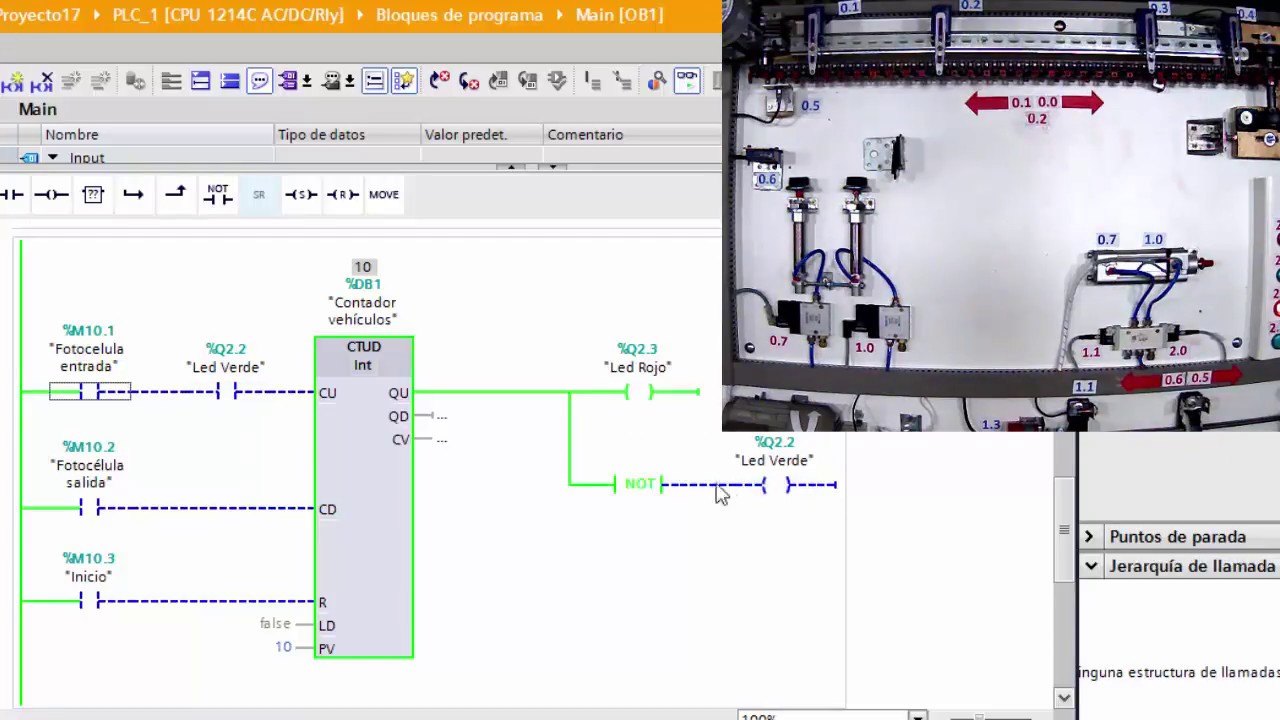This screenshot has height=720, width=1280.
Task: Collapse Jerarquía de llamada section
Action: tap(1090, 566)
